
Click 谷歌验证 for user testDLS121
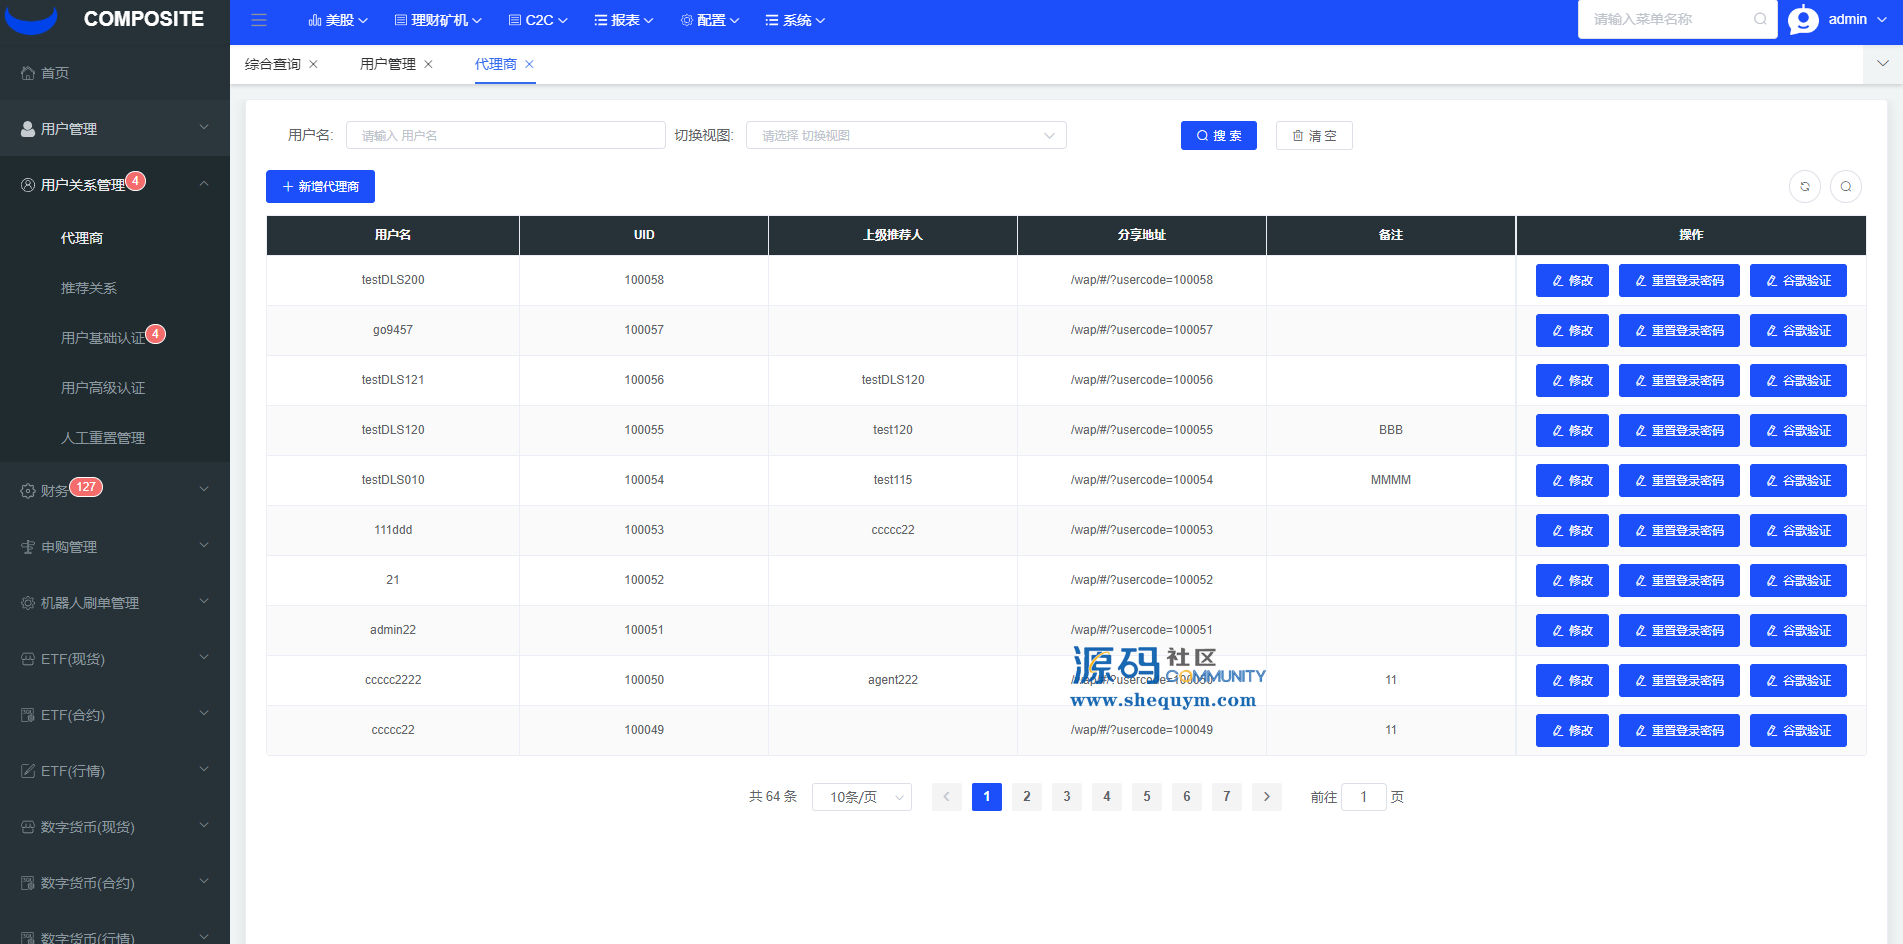pos(1798,380)
